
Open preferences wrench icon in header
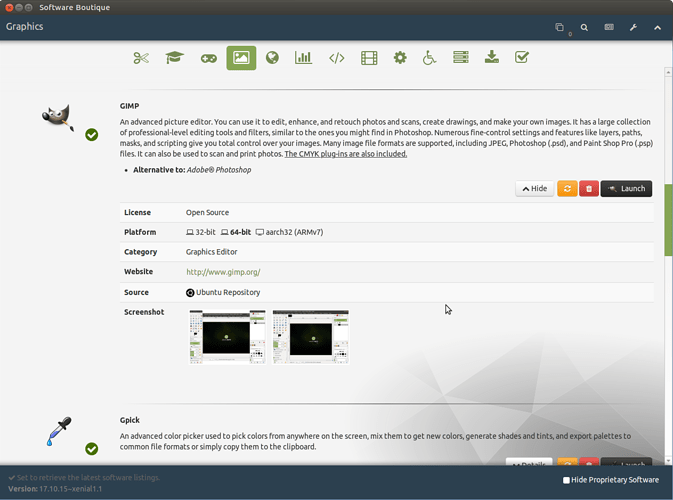(633, 27)
